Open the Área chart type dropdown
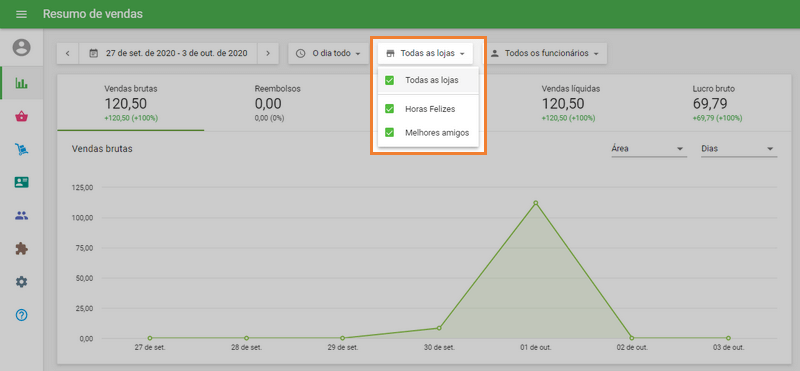The width and height of the screenshot is (800, 371). coord(648,149)
